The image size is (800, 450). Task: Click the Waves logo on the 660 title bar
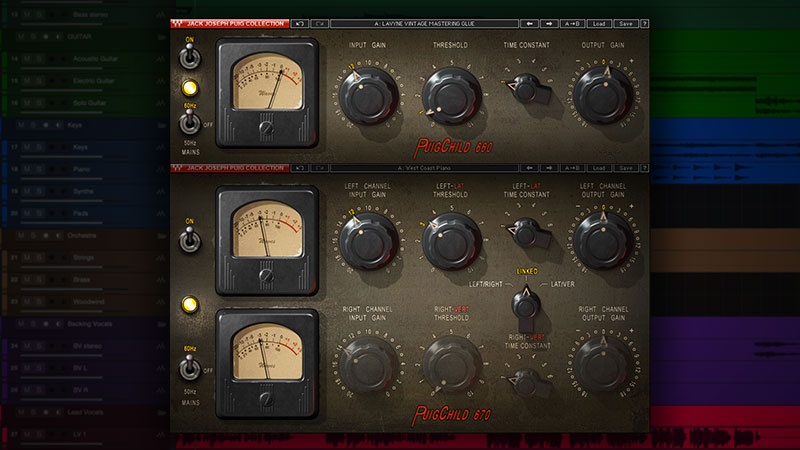pyautogui.click(x=177, y=23)
